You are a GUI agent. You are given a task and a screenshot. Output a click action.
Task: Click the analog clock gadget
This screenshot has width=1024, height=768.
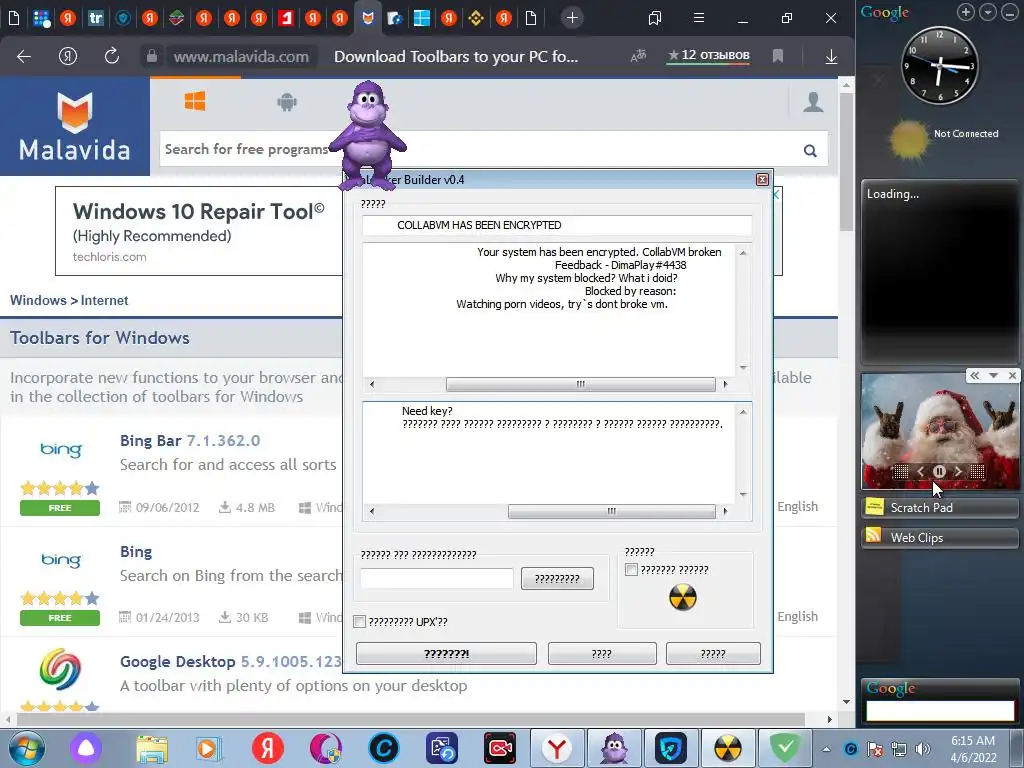click(x=940, y=65)
